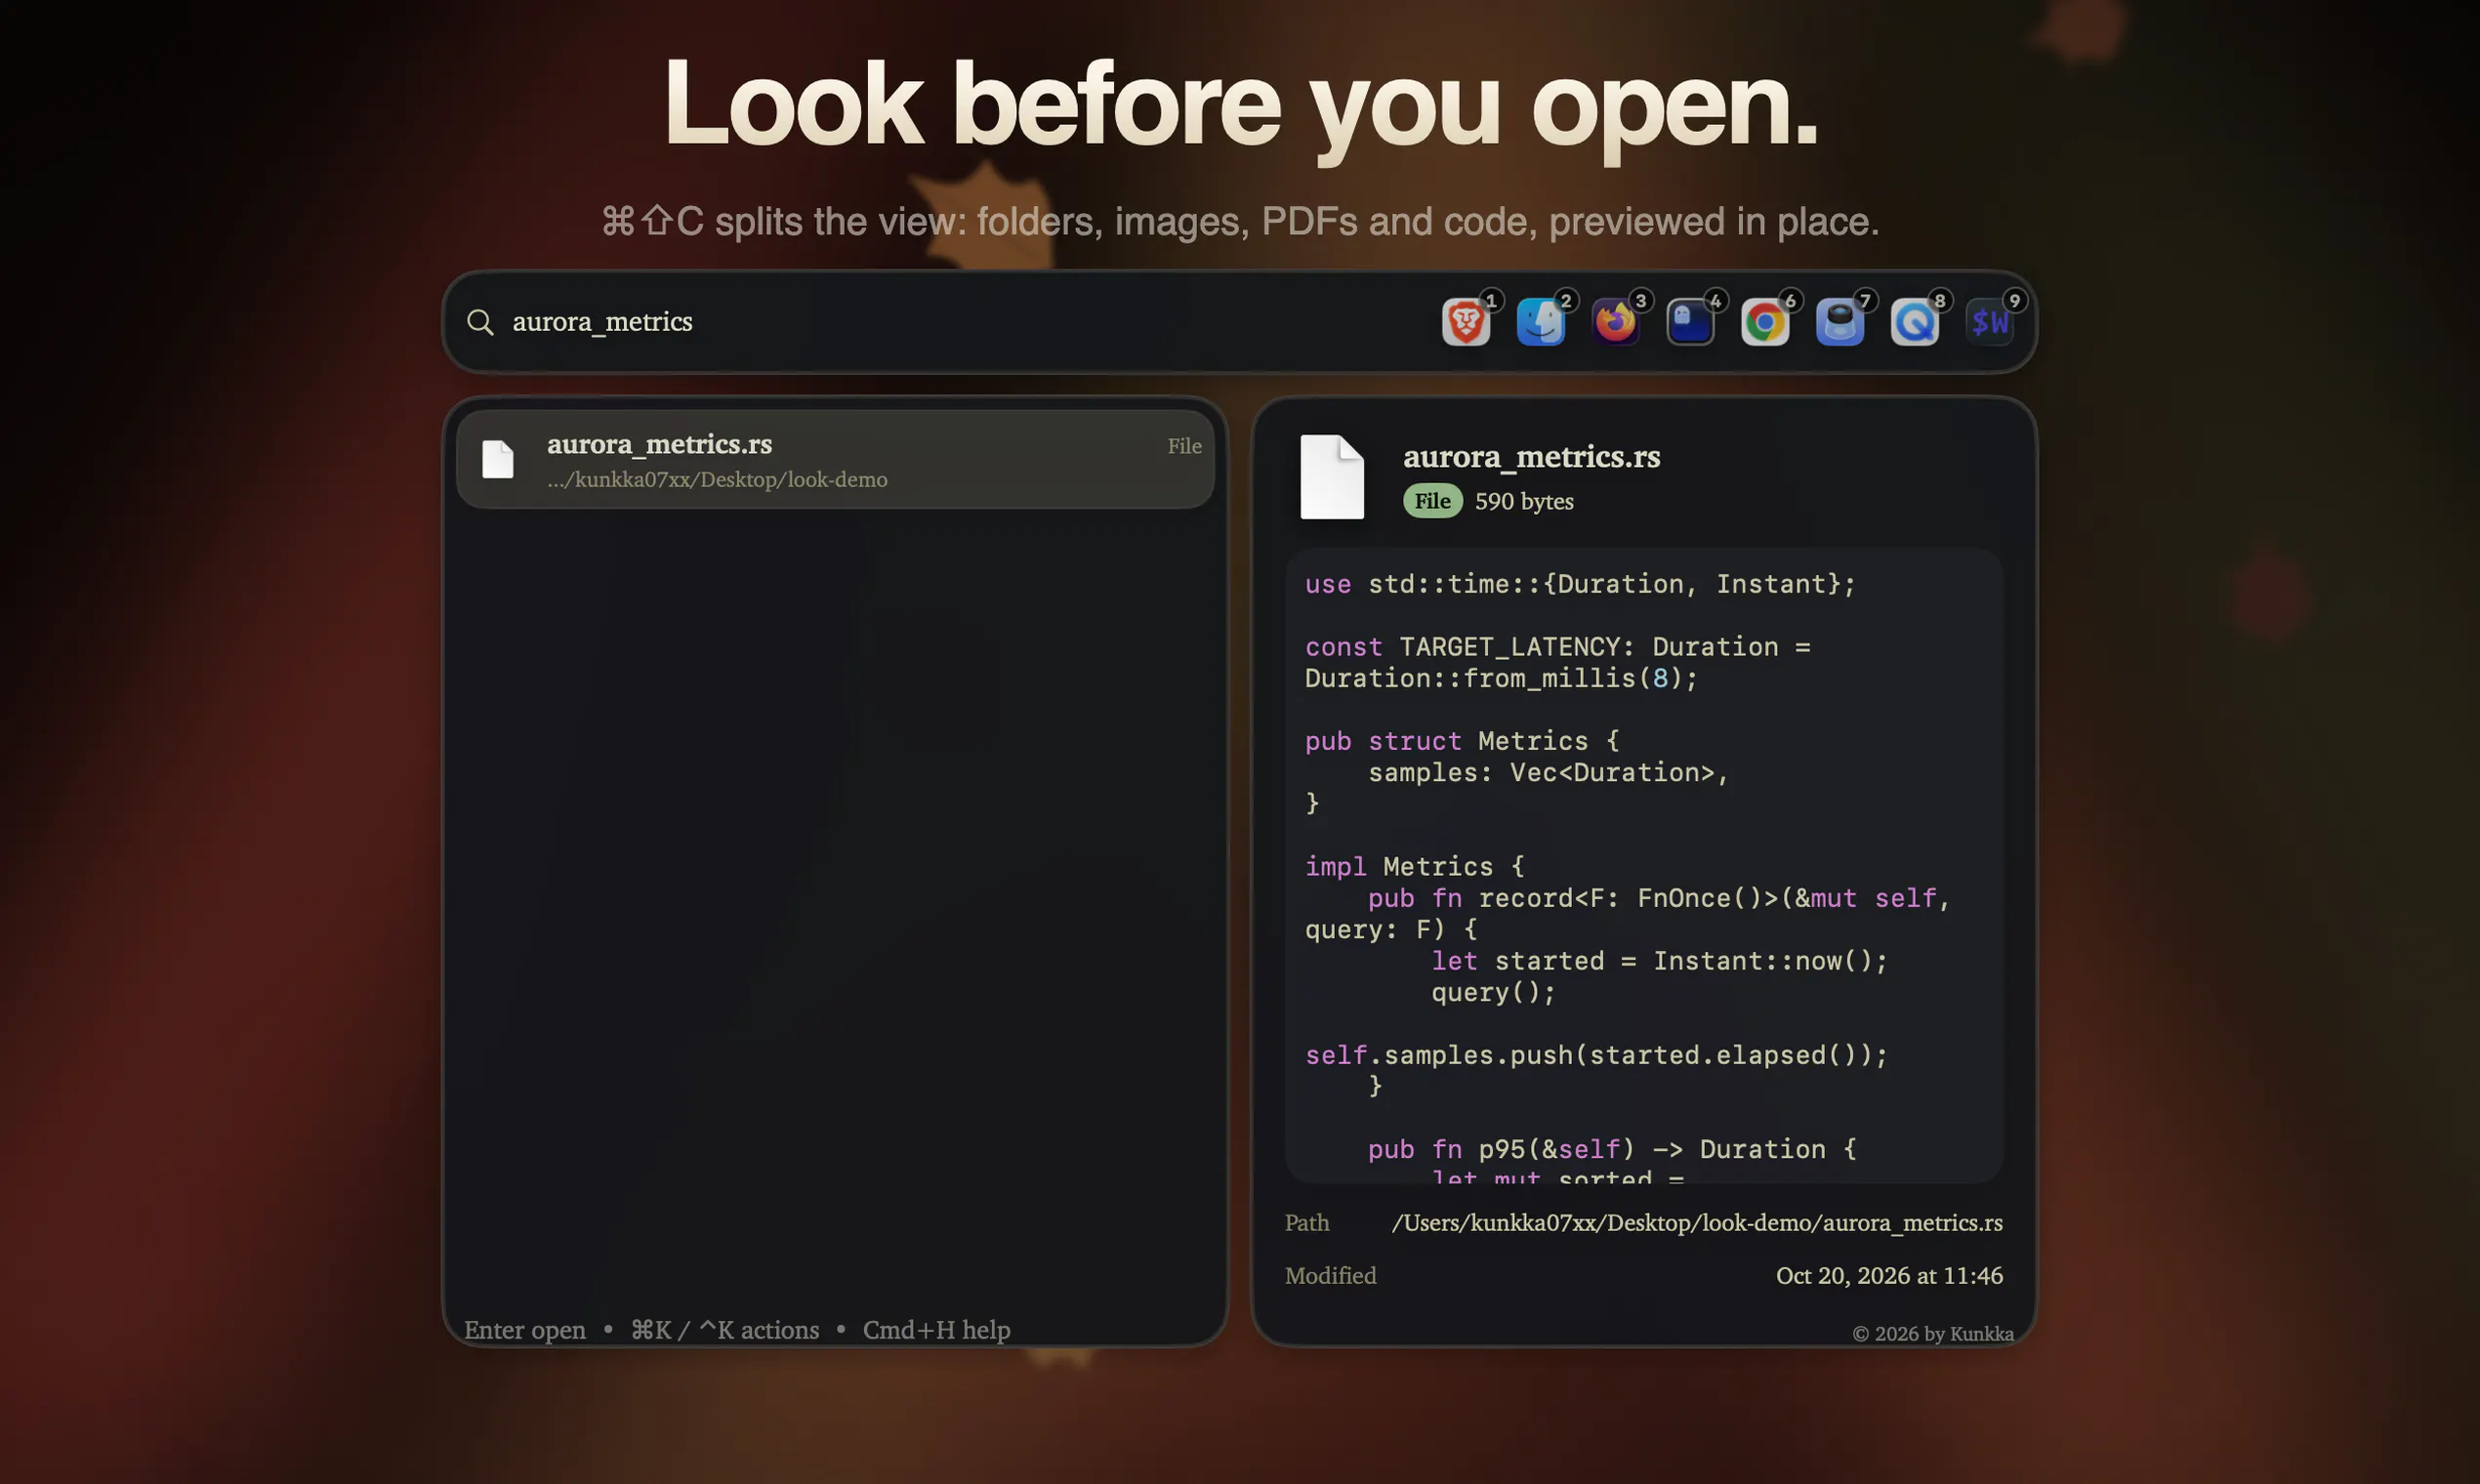Launch the Firefox shortcut icon
The height and width of the screenshot is (1484, 2480).
click(x=1615, y=322)
